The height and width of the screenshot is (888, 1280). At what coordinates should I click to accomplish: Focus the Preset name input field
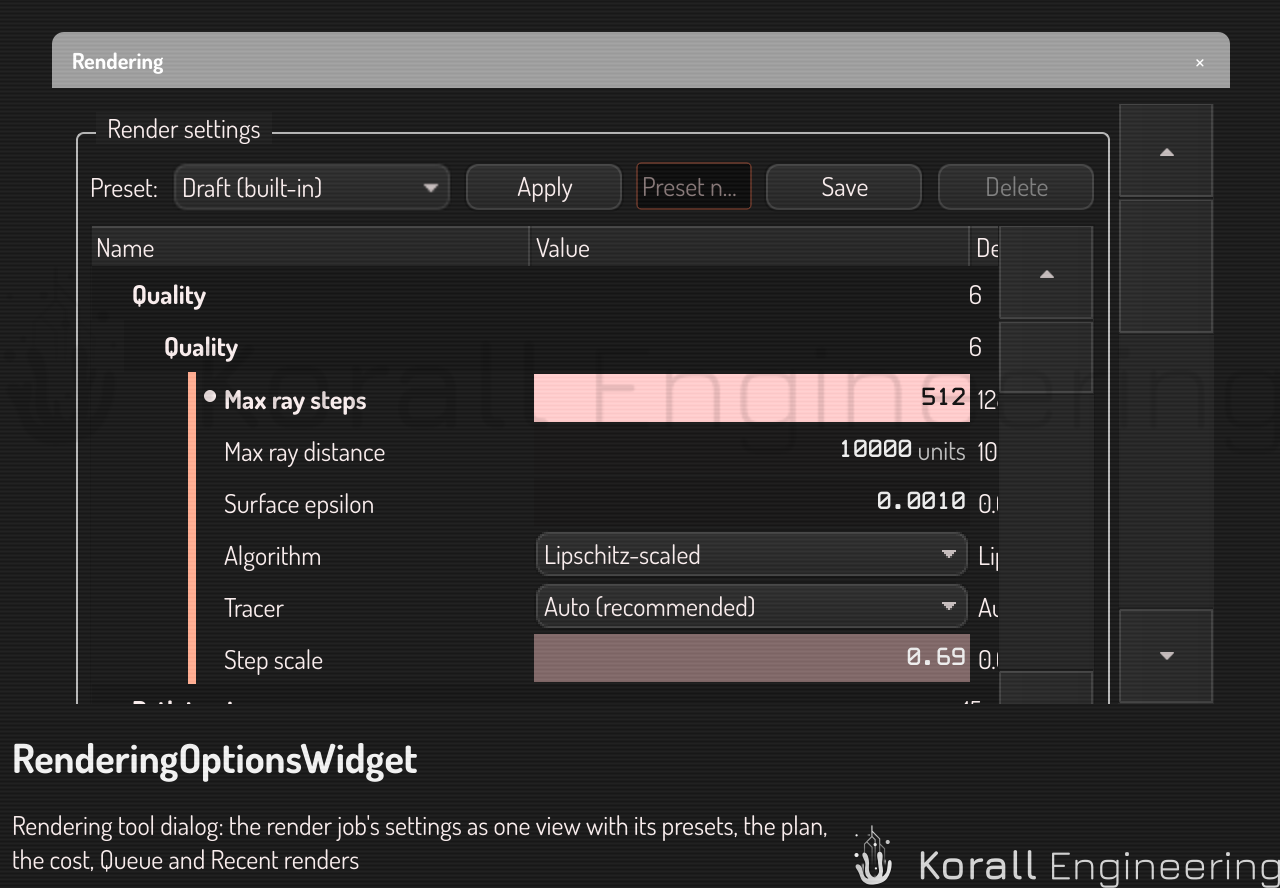(x=694, y=187)
